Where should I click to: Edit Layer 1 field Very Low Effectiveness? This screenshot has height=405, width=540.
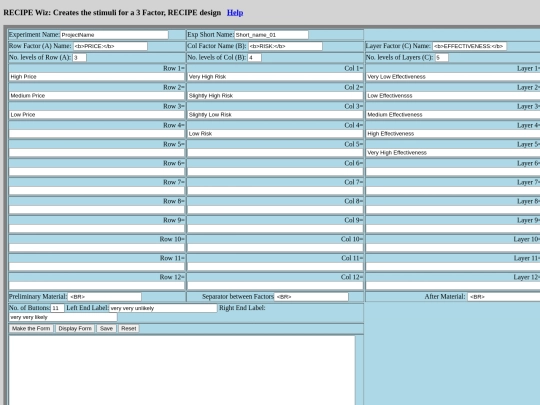pos(453,77)
